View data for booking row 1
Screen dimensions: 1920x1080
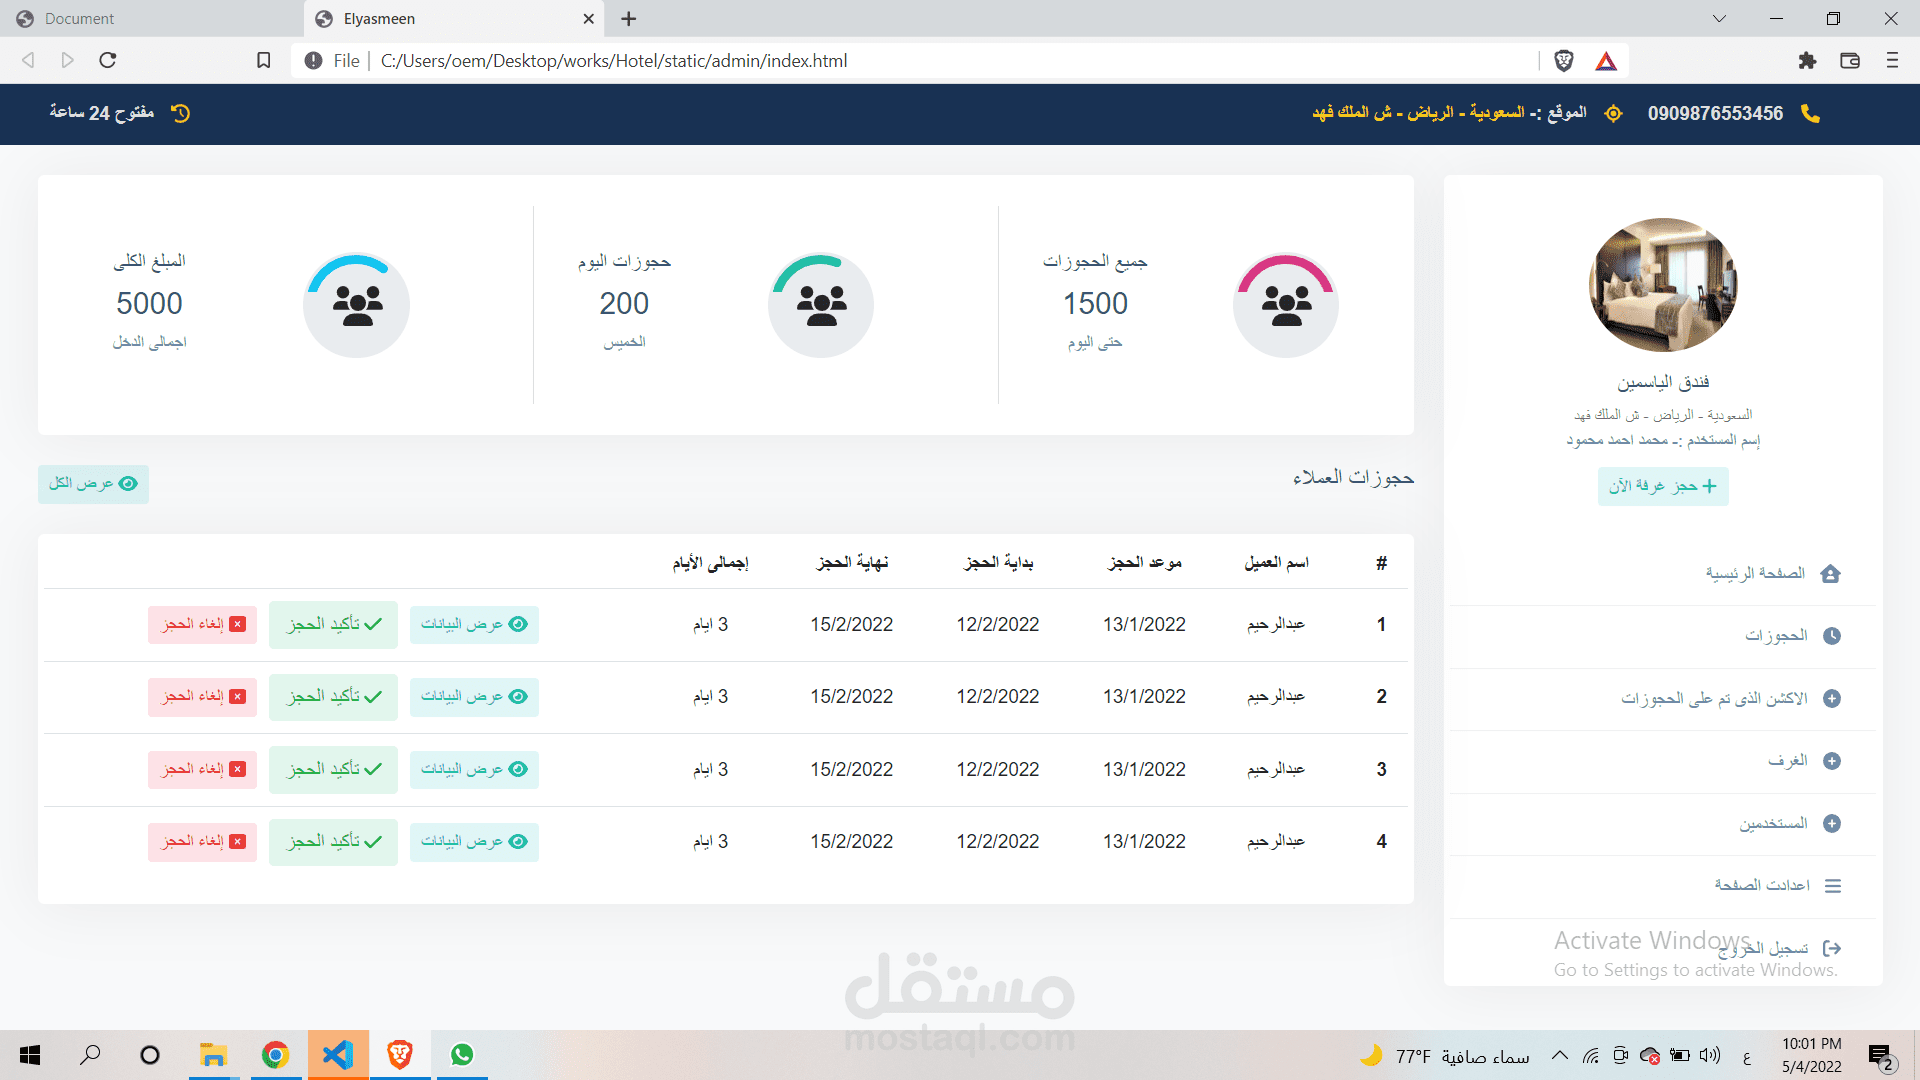point(474,625)
